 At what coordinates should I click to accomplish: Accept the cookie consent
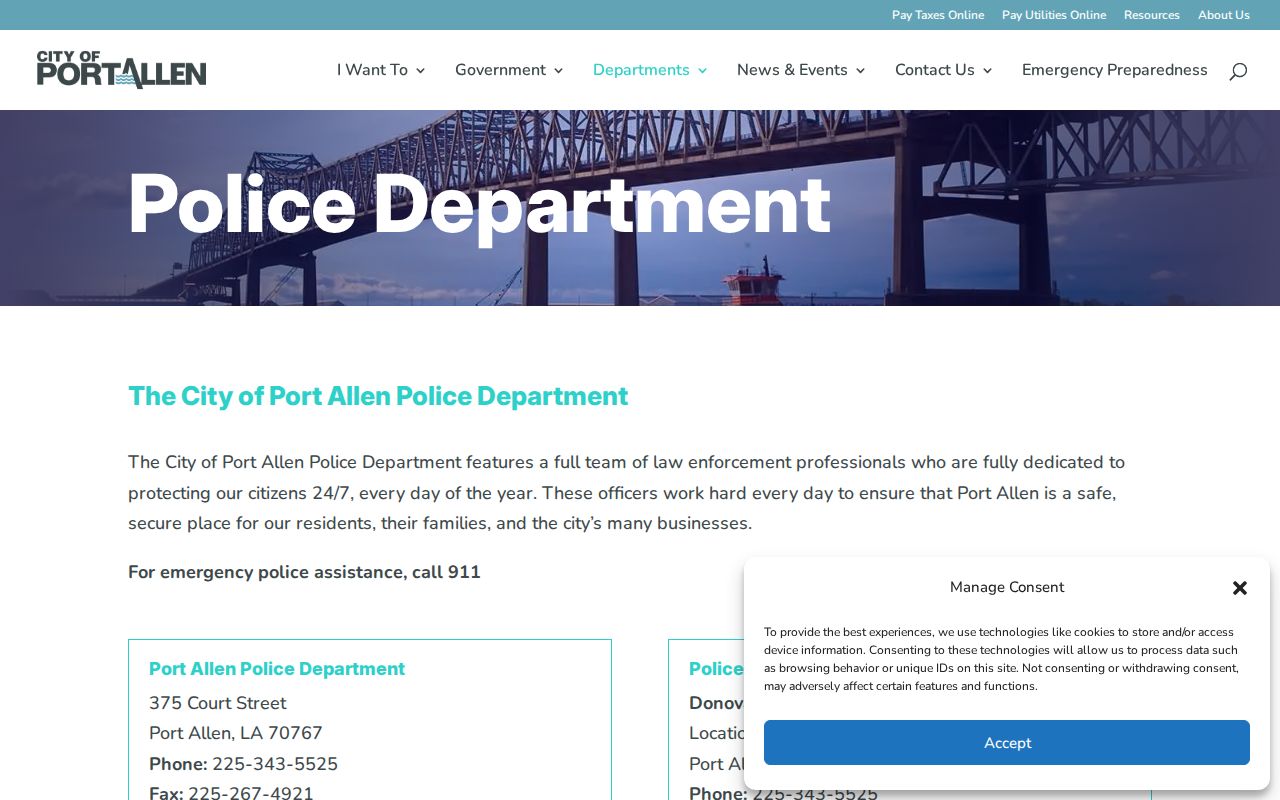pyautogui.click(x=1007, y=743)
